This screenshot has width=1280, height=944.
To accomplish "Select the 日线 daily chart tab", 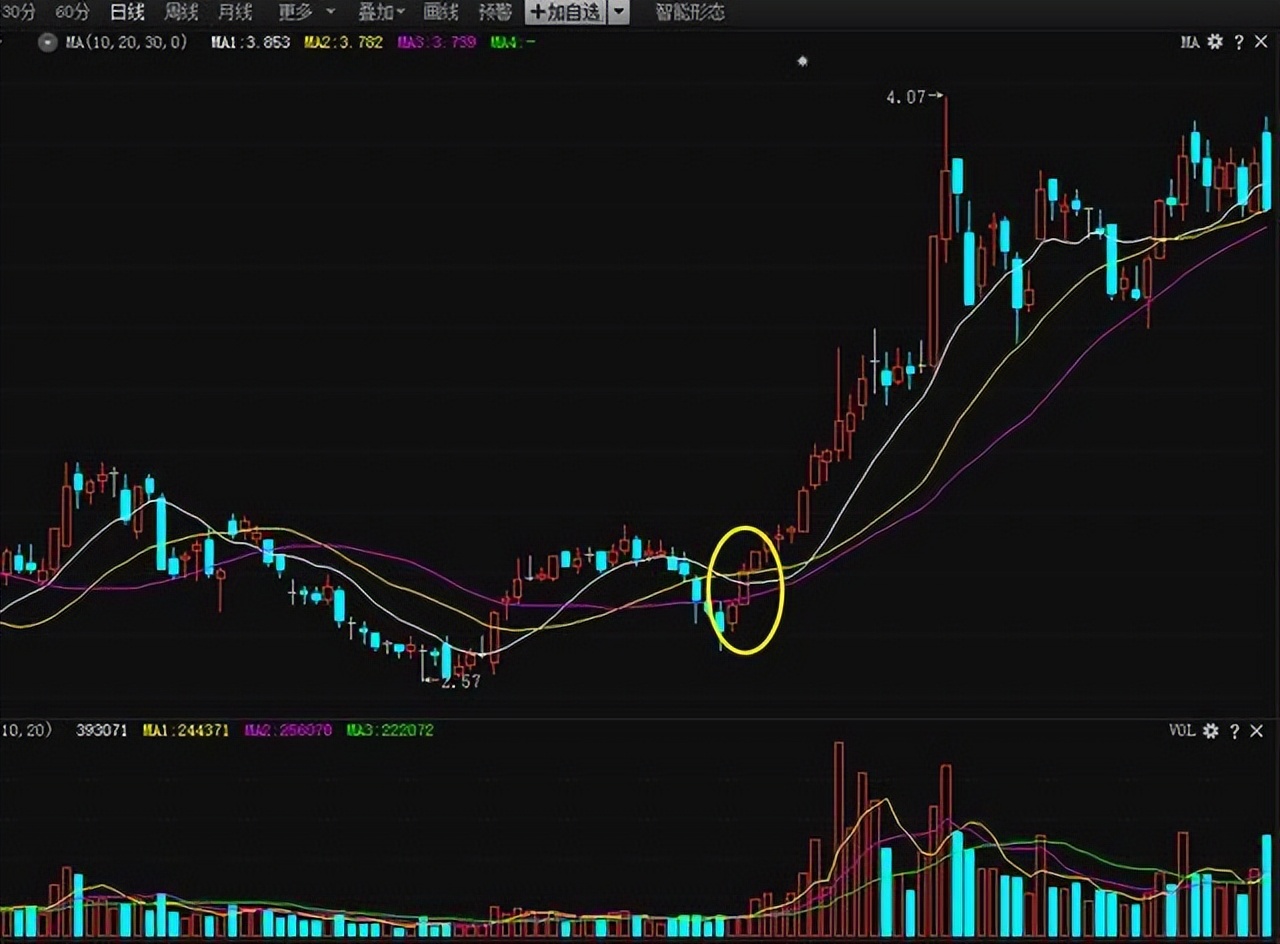I will point(127,12).
